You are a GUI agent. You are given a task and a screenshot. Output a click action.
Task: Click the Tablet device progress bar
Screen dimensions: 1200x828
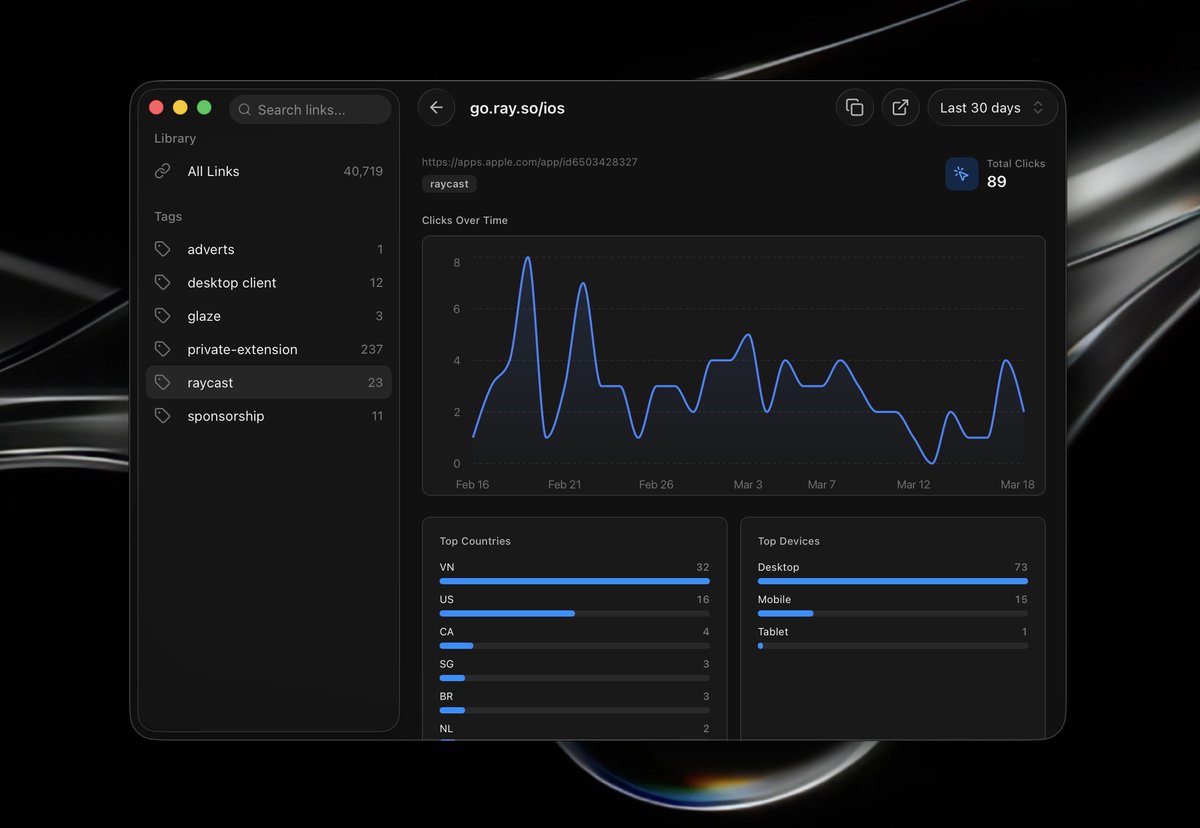(893, 646)
